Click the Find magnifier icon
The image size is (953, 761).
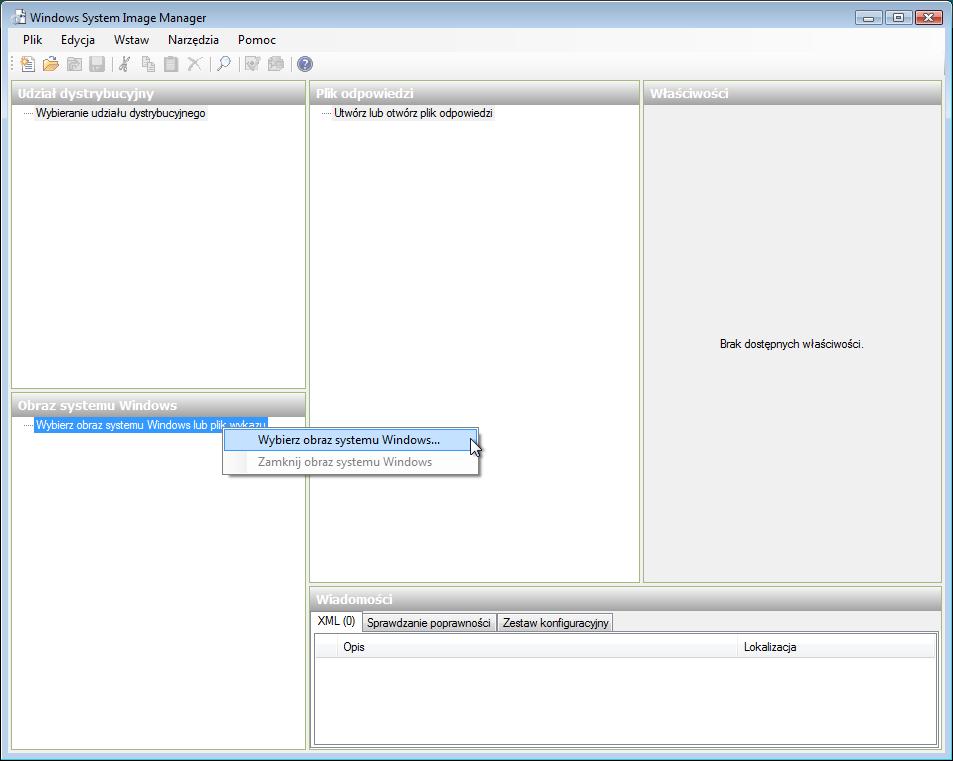click(x=224, y=64)
